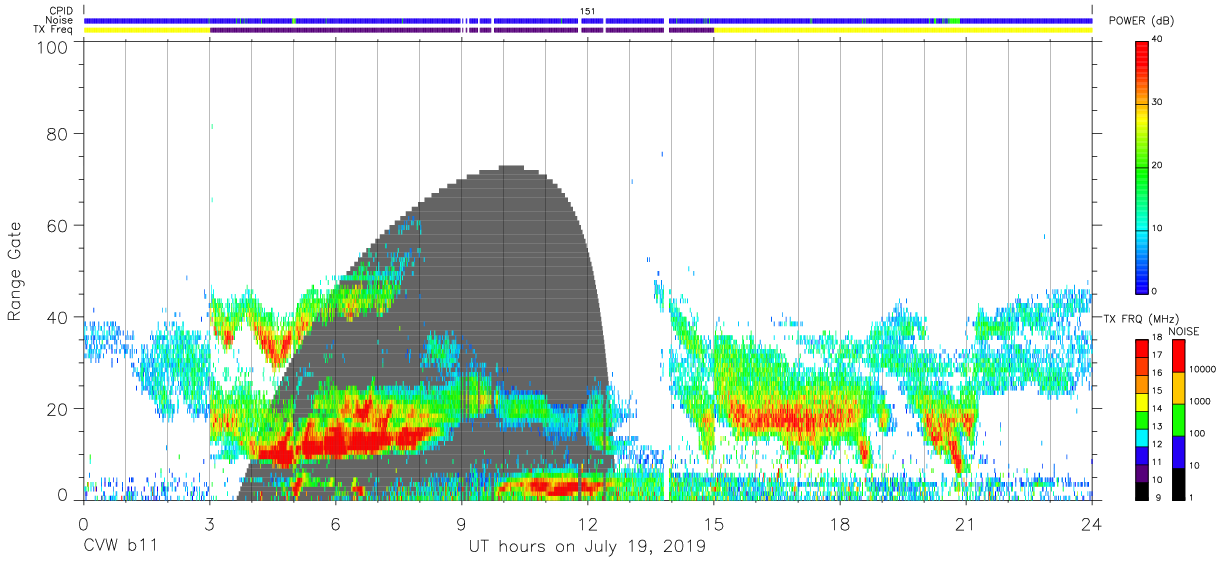Click the x-axis hour tick label '6'
Screen dimensions: 1228x567
[x=336, y=523]
